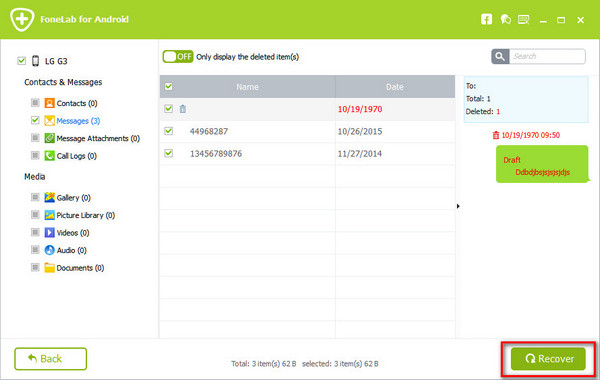Uncheck the 10/19/1970 message row checkbox
600x380 pixels.
[x=168, y=109]
